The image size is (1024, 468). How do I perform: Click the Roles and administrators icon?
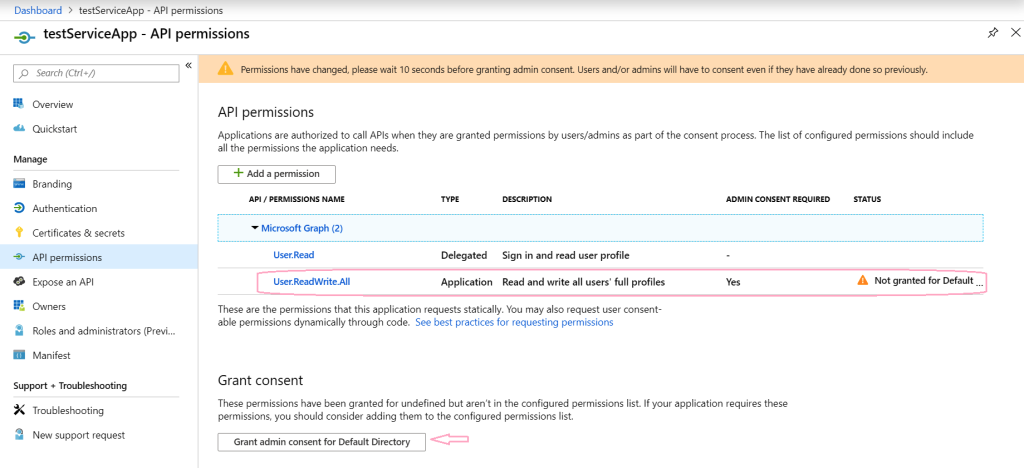pos(19,331)
